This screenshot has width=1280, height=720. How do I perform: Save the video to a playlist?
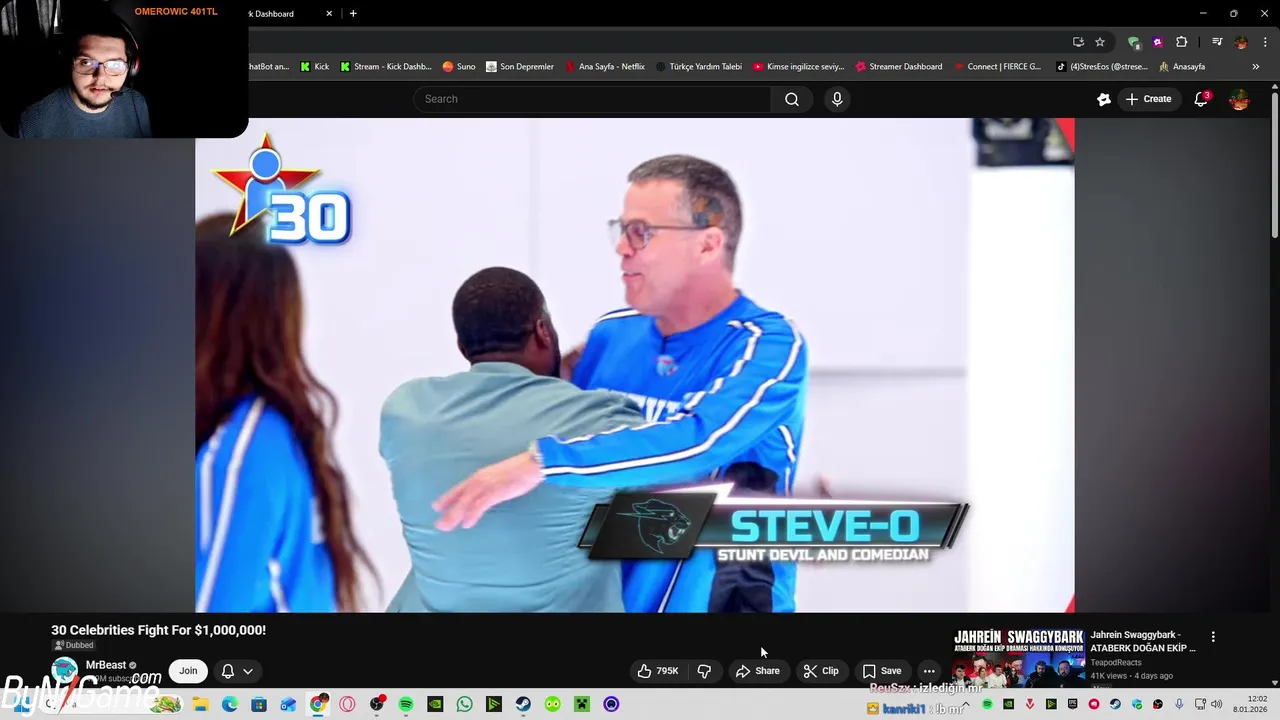click(x=881, y=671)
